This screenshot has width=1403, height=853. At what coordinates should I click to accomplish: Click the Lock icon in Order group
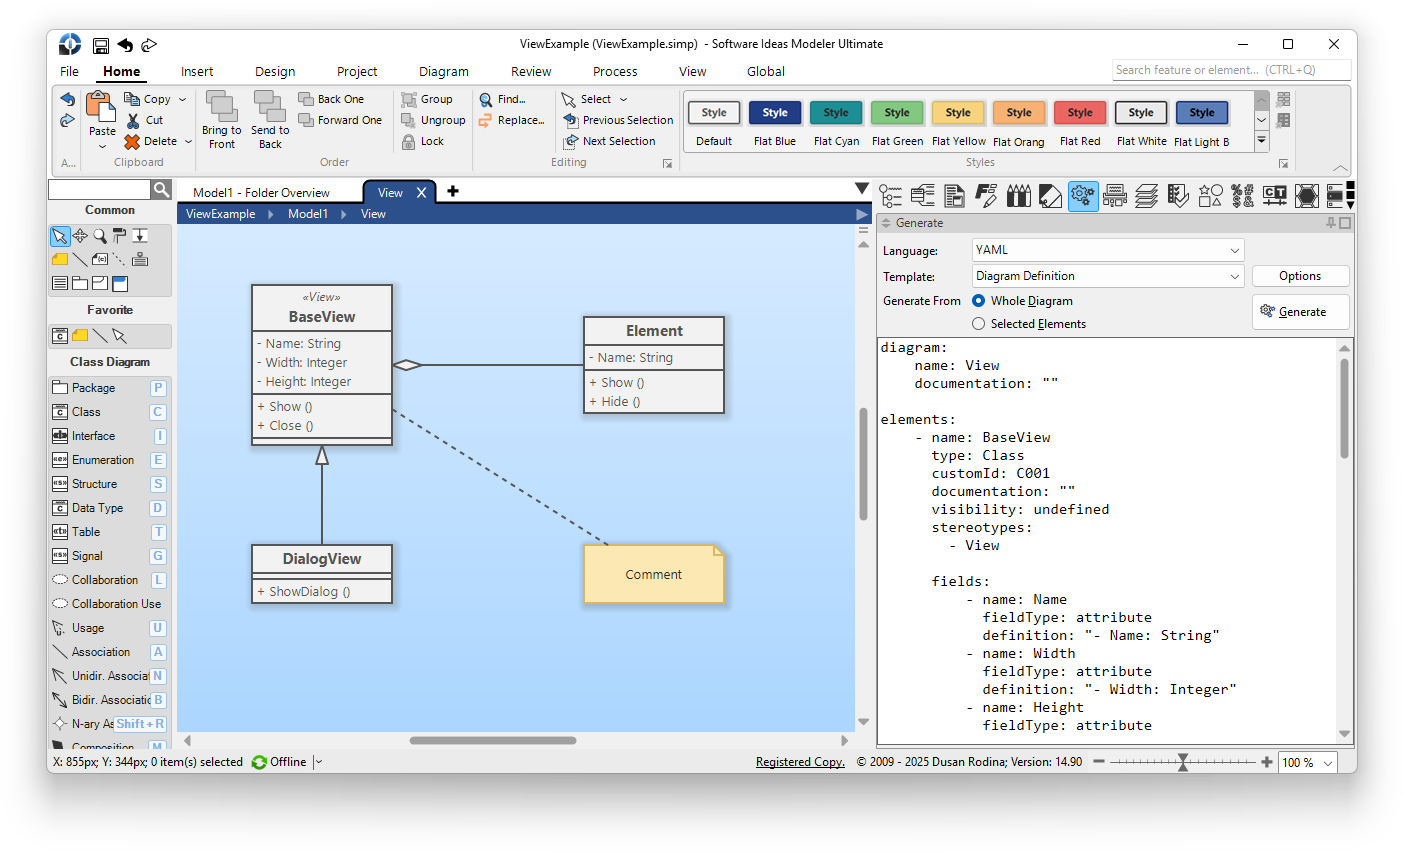(409, 142)
